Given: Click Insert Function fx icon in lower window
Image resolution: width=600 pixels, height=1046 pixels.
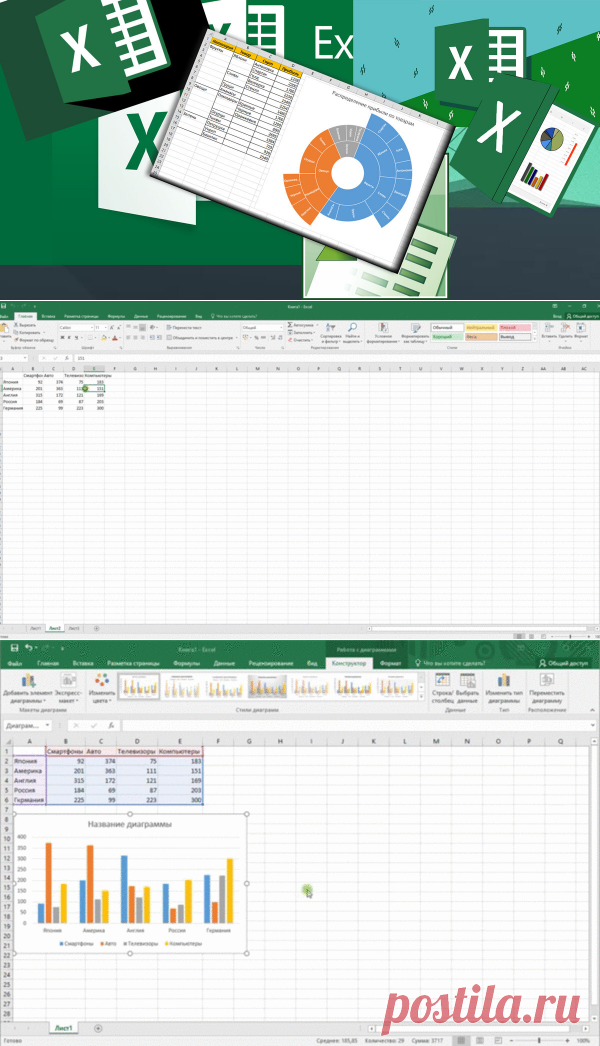Looking at the screenshot, I should point(111,725).
